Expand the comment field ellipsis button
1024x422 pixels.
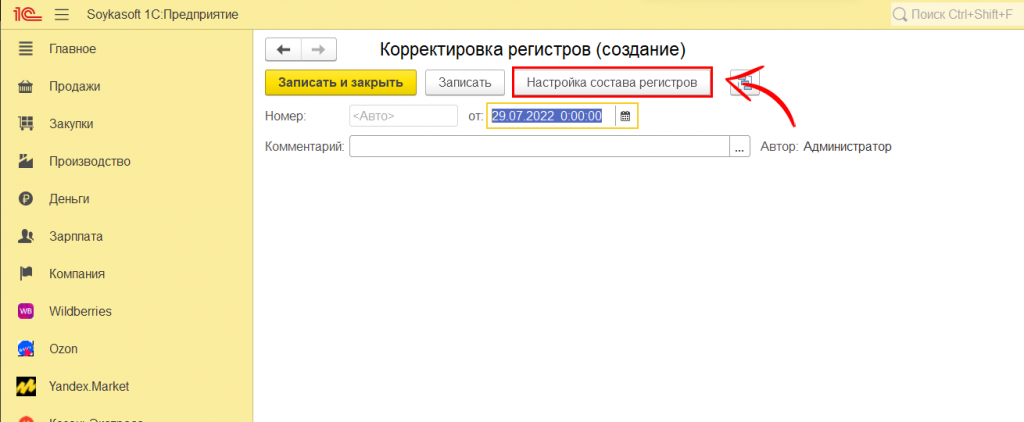point(741,147)
